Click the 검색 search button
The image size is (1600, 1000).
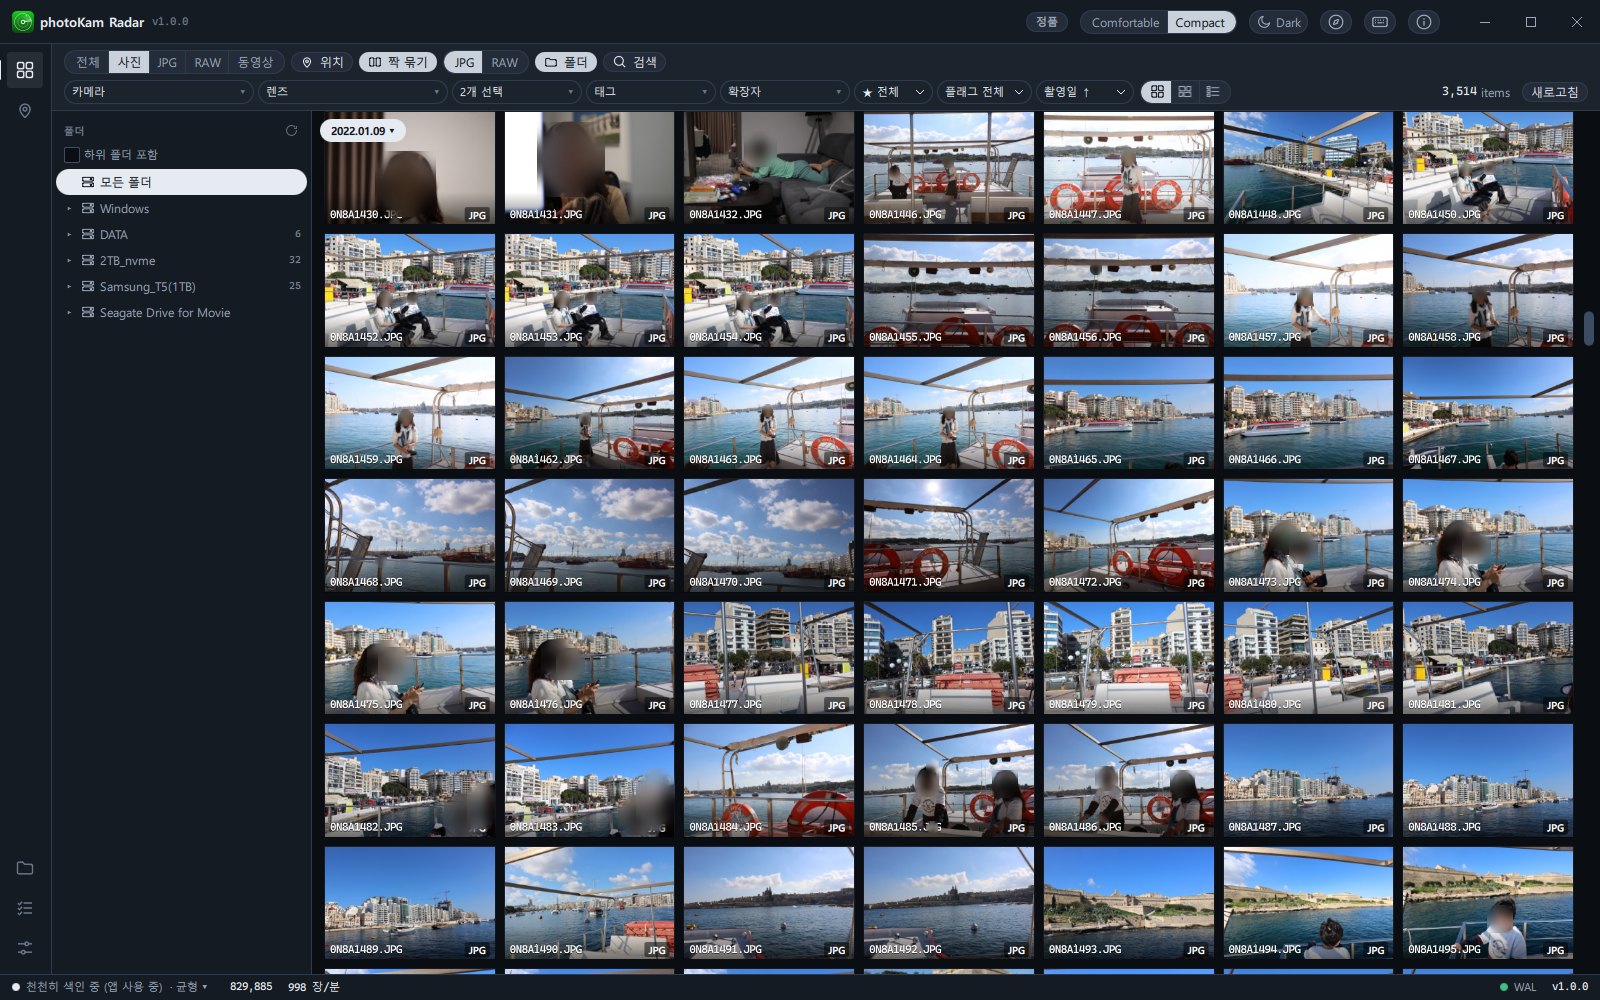635,62
